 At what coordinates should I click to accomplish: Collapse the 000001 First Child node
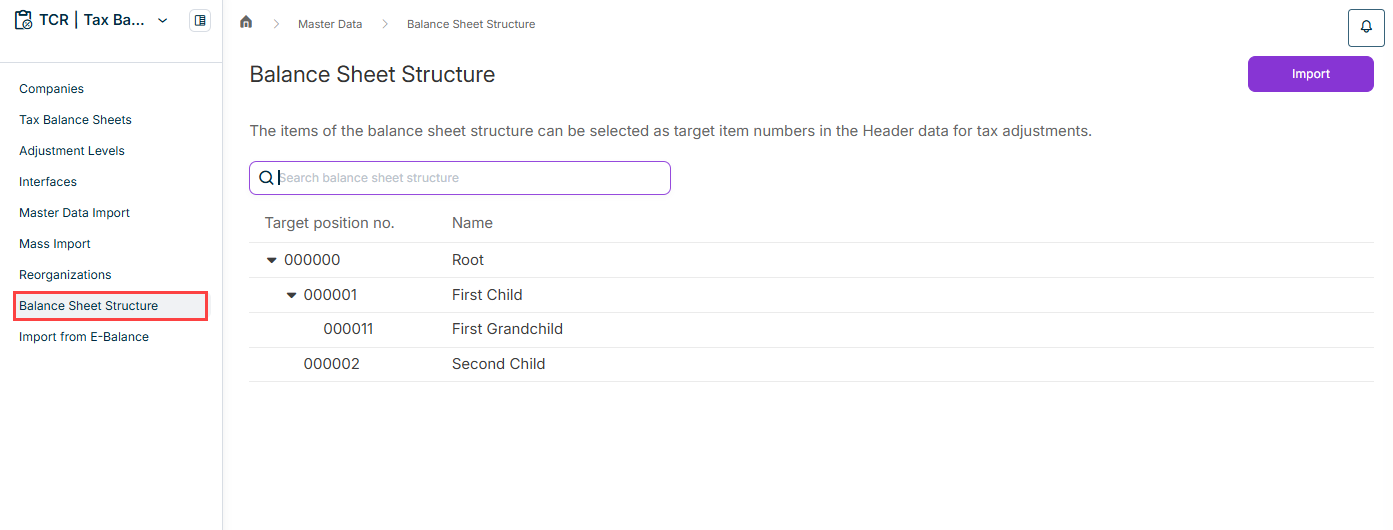tap(291, 295)
